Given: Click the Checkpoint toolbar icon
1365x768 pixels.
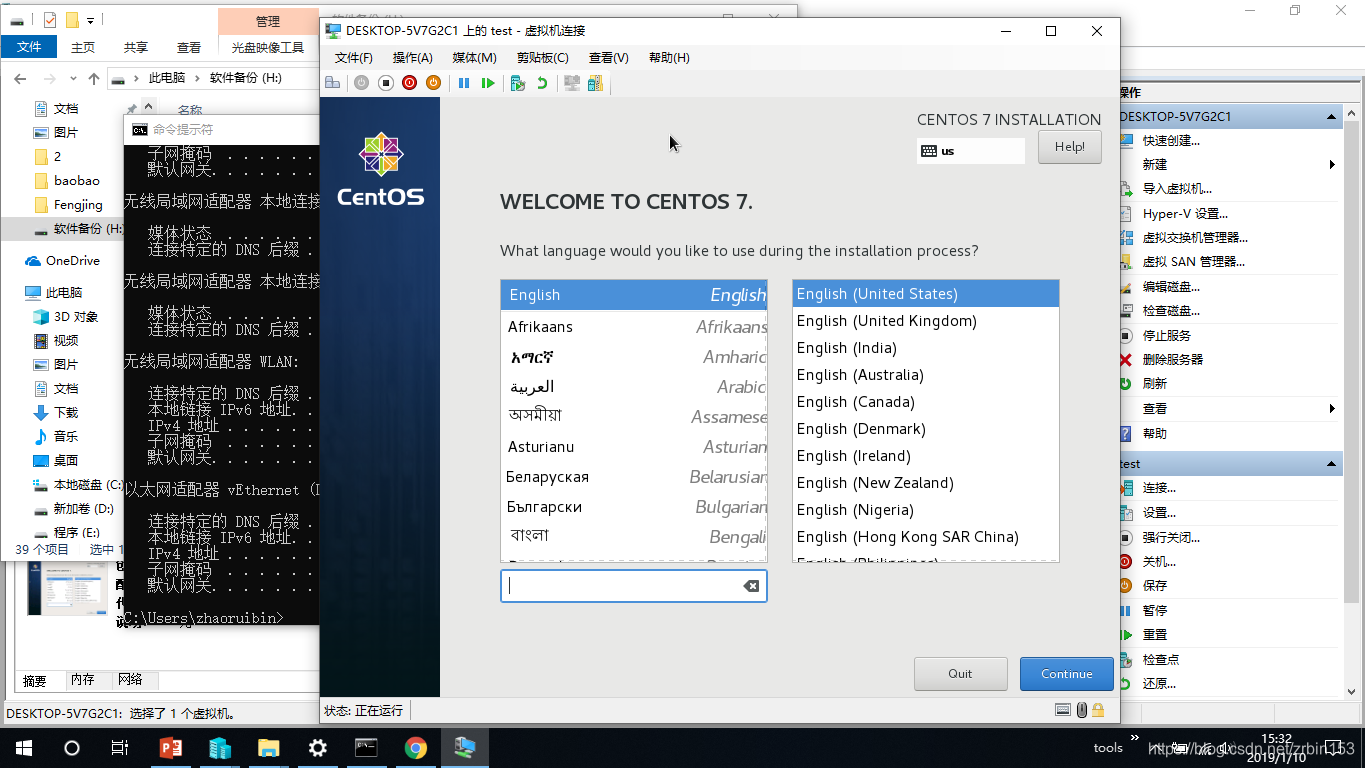Looking at the screenshot, I should [x=517, y=83].
